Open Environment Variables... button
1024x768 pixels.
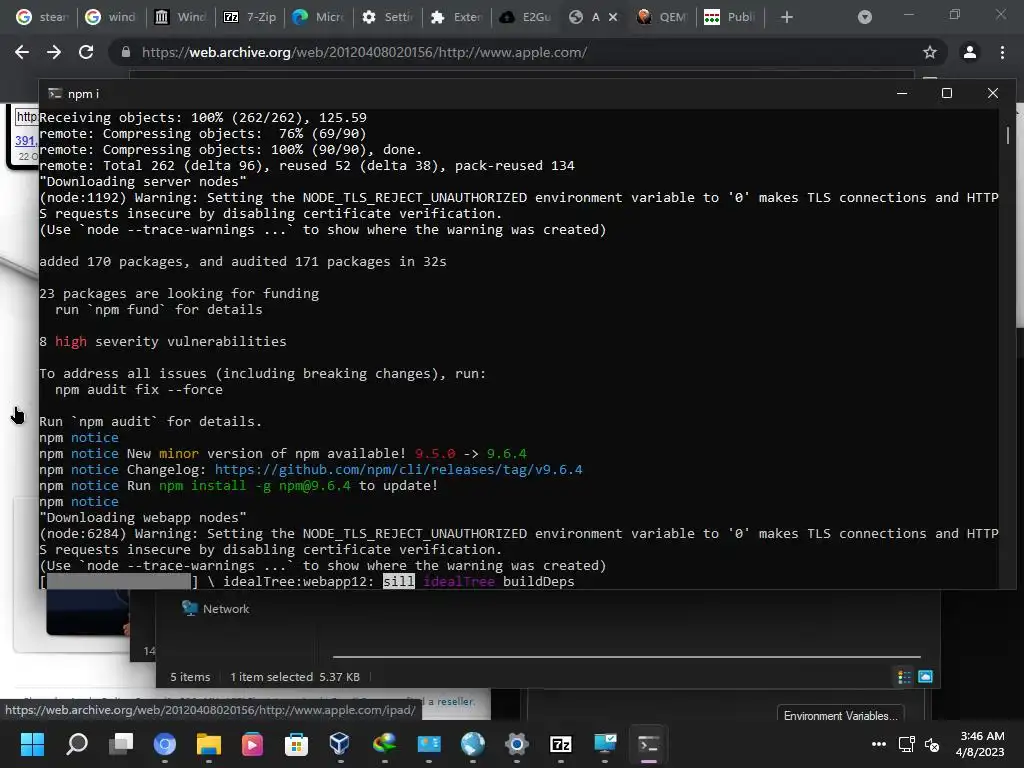[840, 715]
